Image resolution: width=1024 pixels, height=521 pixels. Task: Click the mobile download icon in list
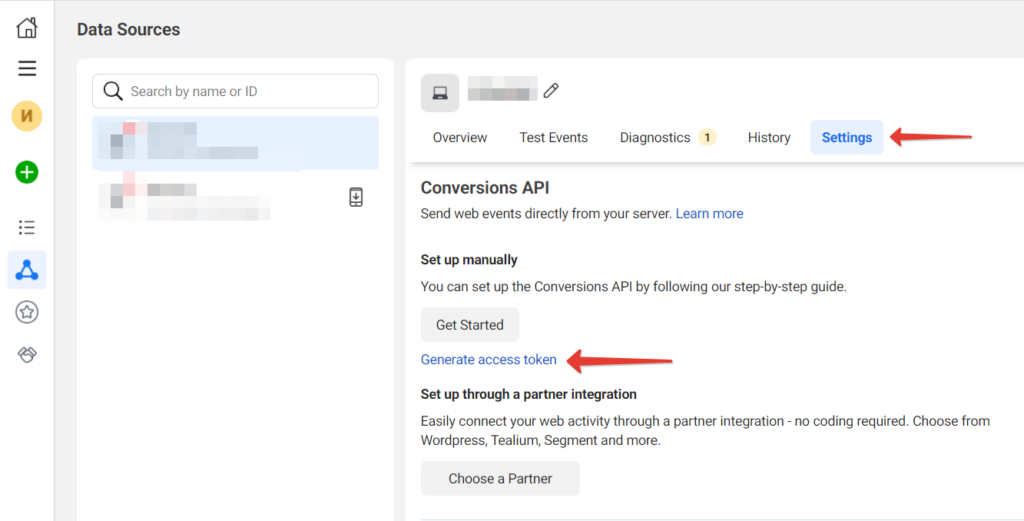point(356,197)
